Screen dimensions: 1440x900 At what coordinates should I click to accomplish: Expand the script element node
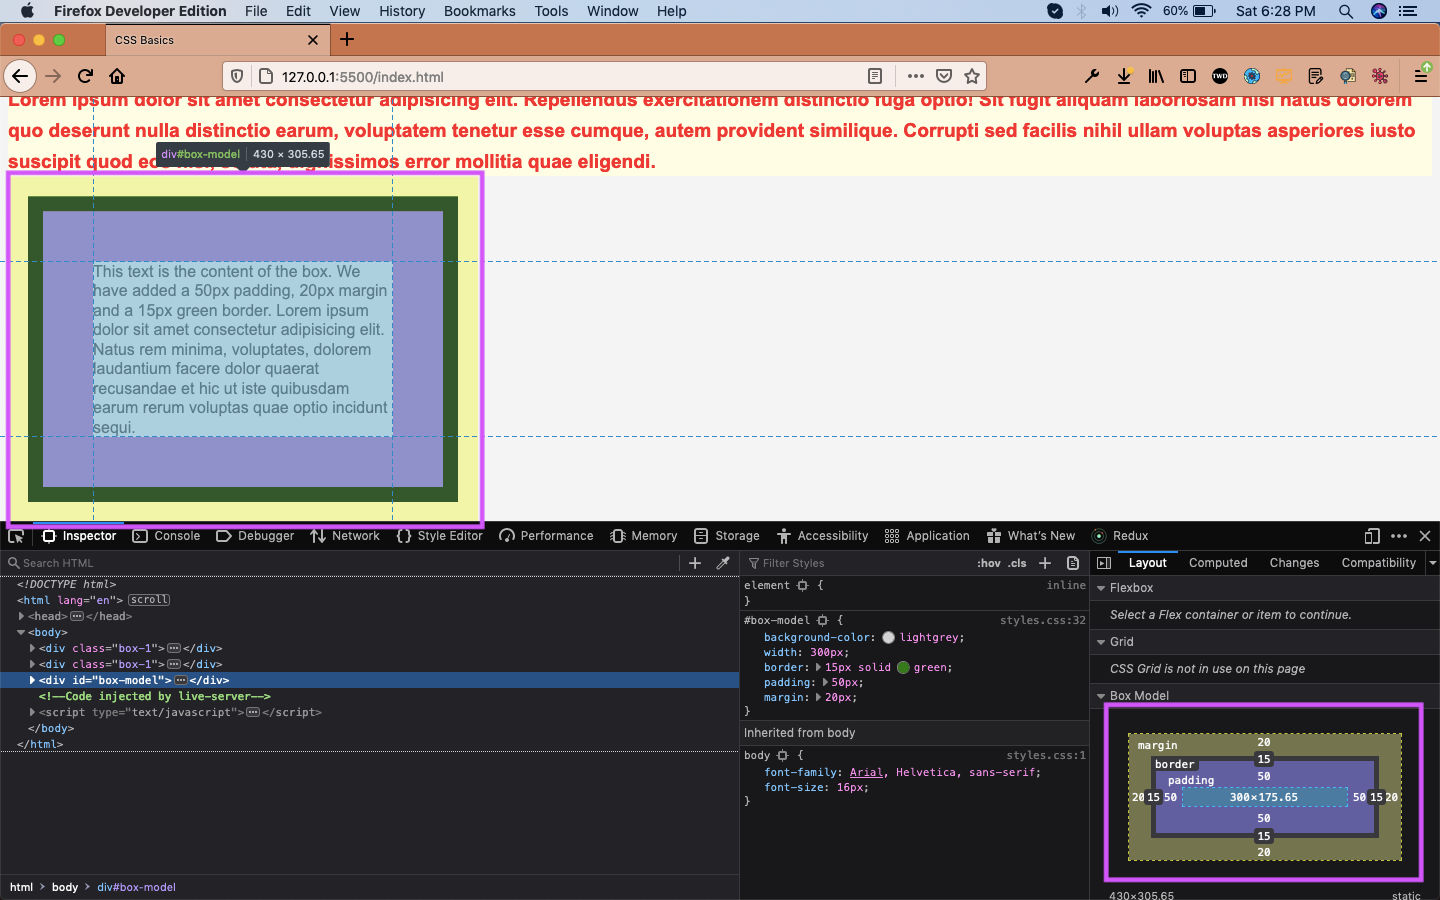coord(32,712)
